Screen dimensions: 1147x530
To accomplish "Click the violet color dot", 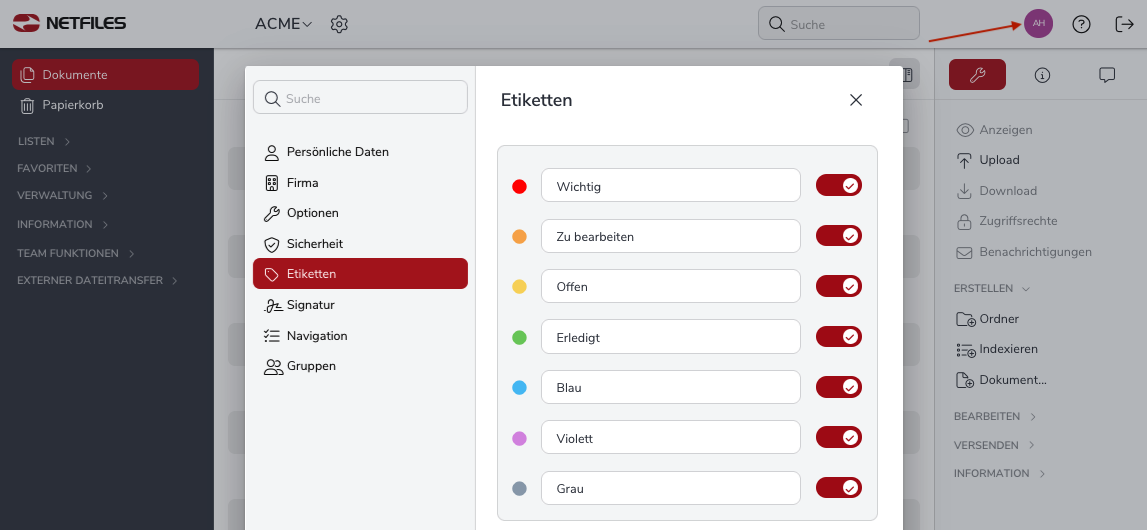I will (519, 439).
